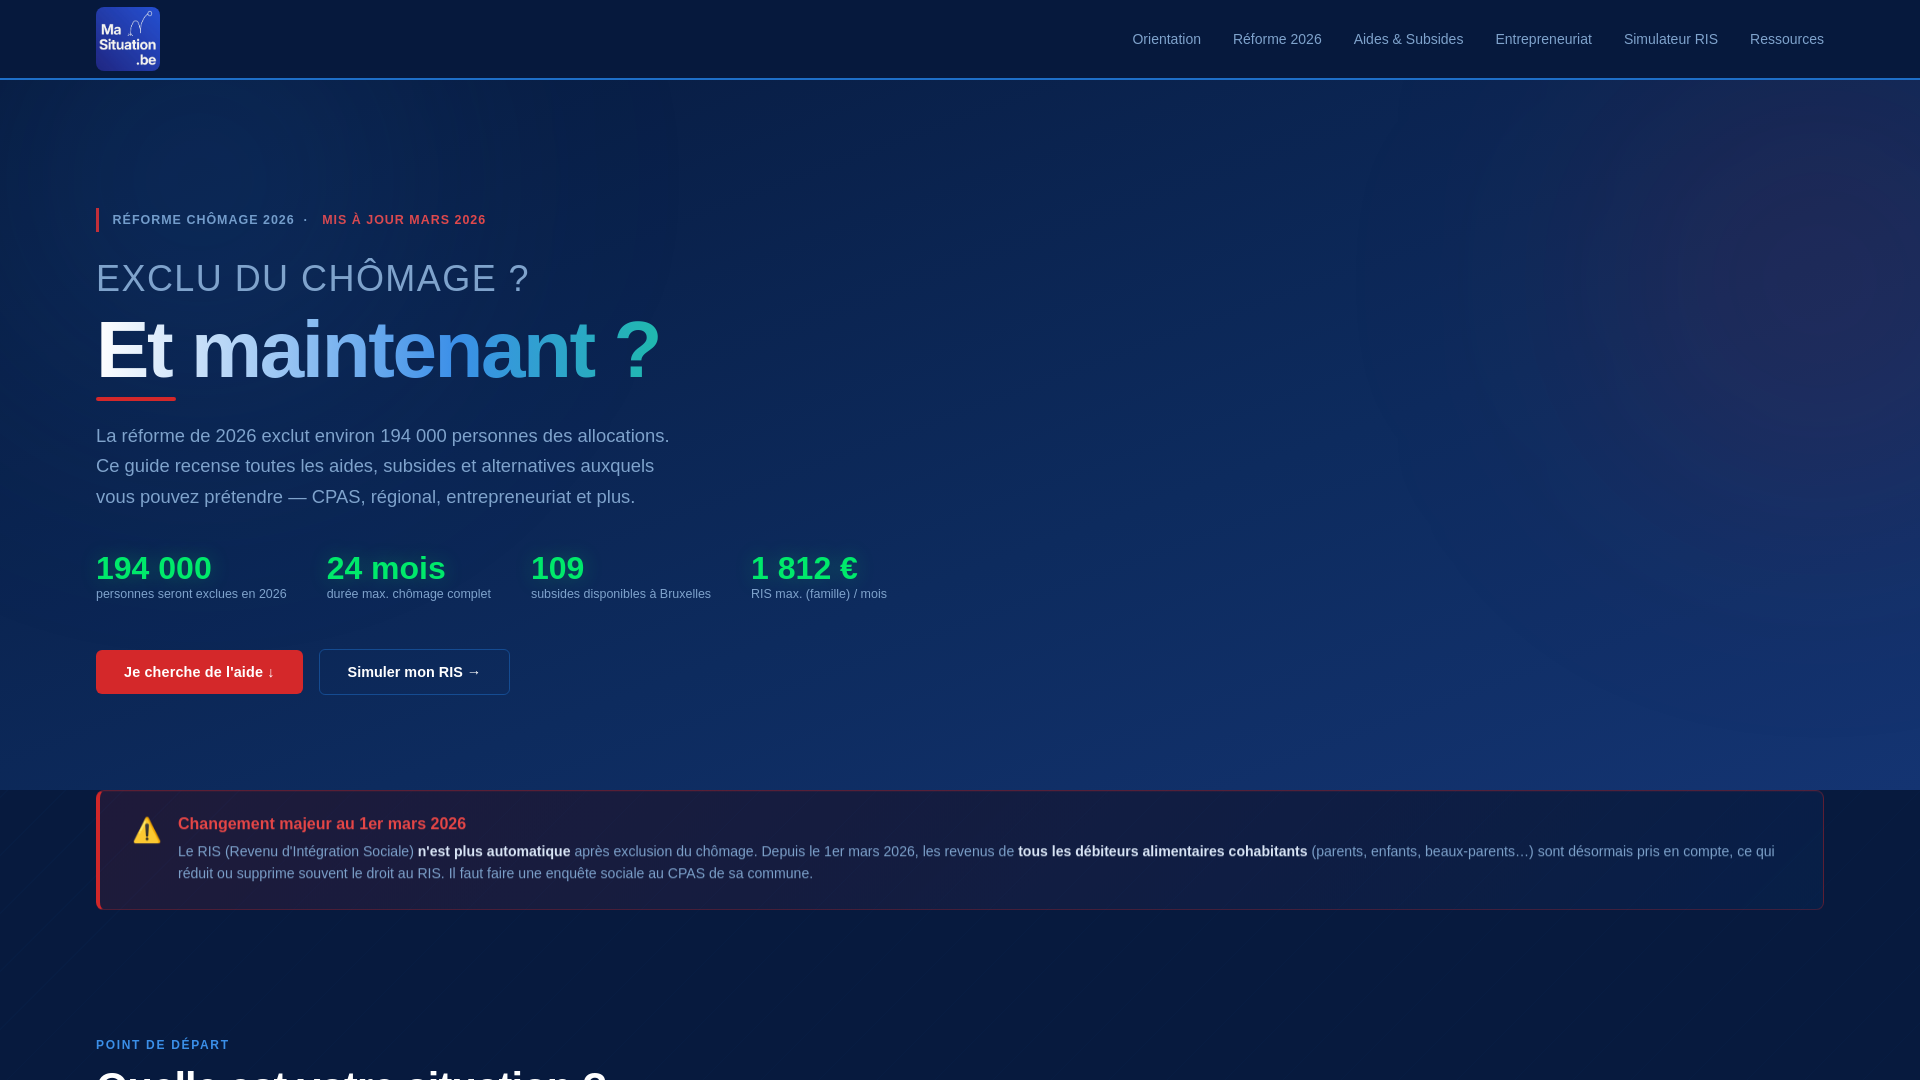Viewport: 1920px width, 1080px height.
Task: Click bold text 'n'est plus automatique'
Action: click(494, 851)
